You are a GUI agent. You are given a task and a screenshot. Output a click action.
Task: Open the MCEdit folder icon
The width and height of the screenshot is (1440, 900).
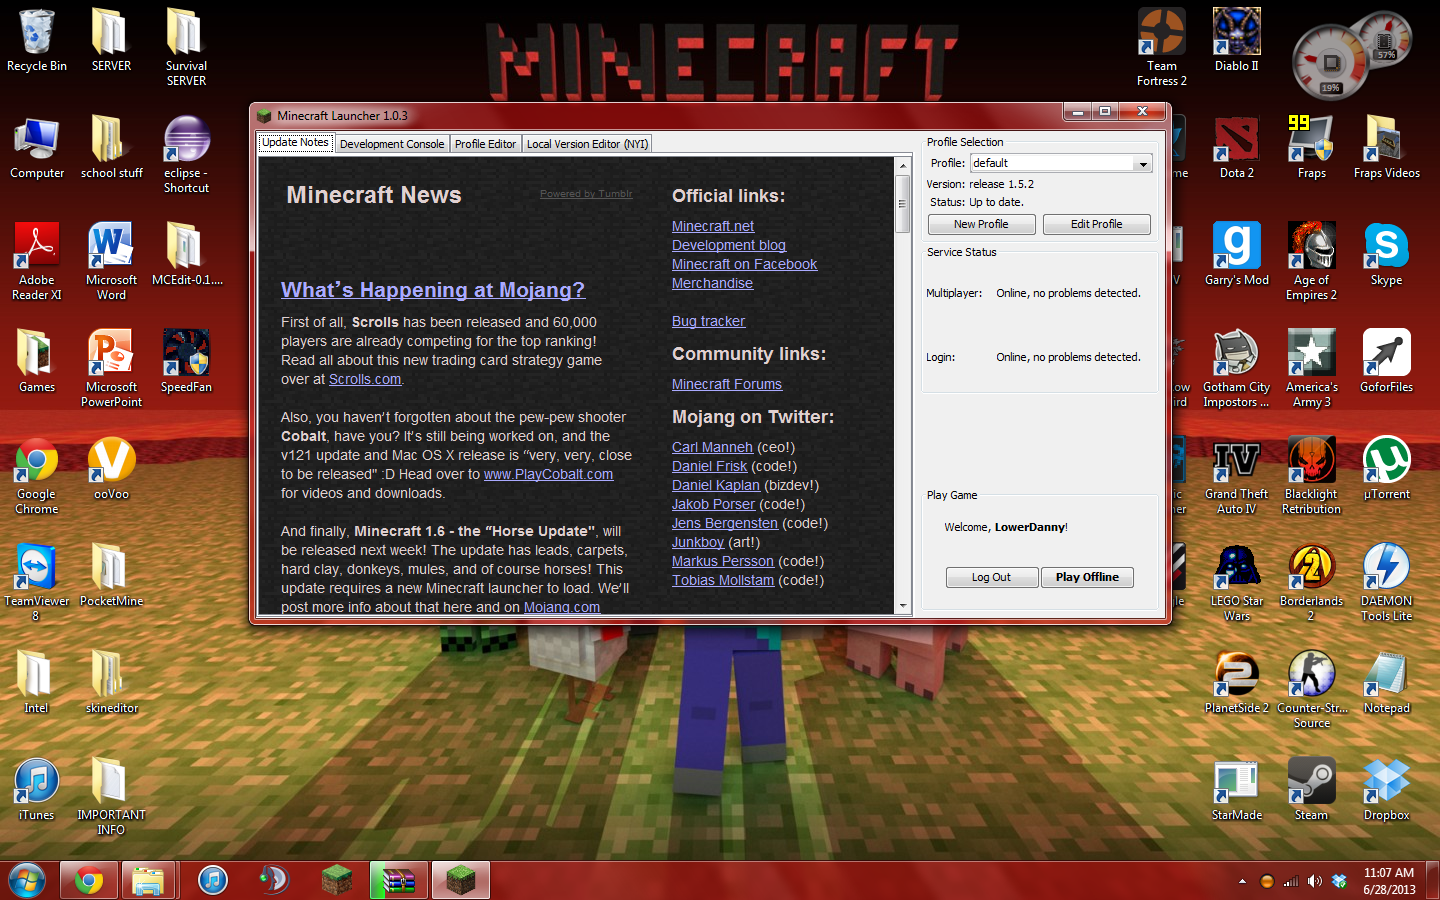186,254
